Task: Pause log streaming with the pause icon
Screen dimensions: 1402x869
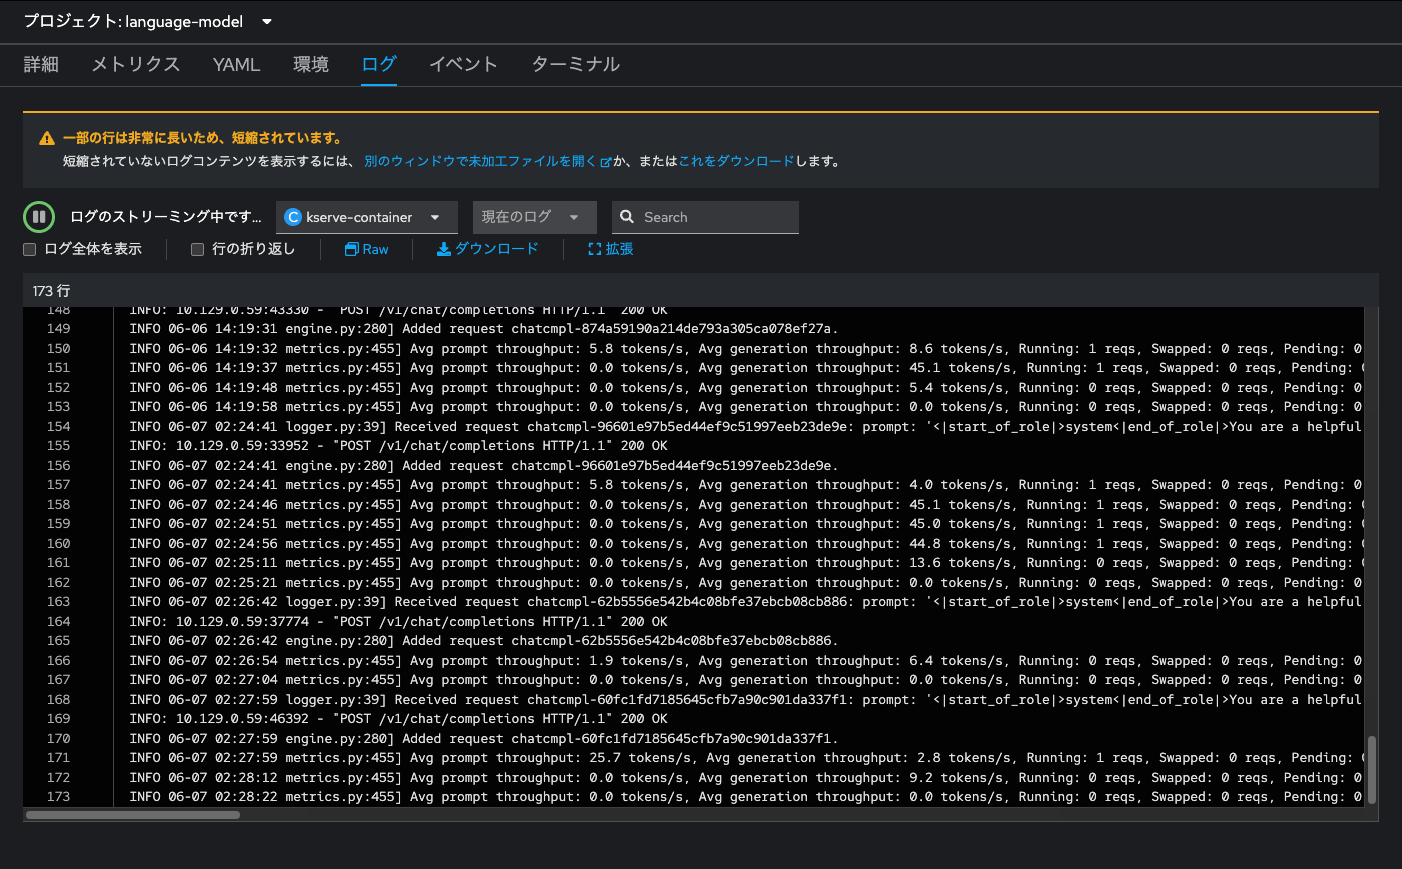Action: [x=39, y=216]
